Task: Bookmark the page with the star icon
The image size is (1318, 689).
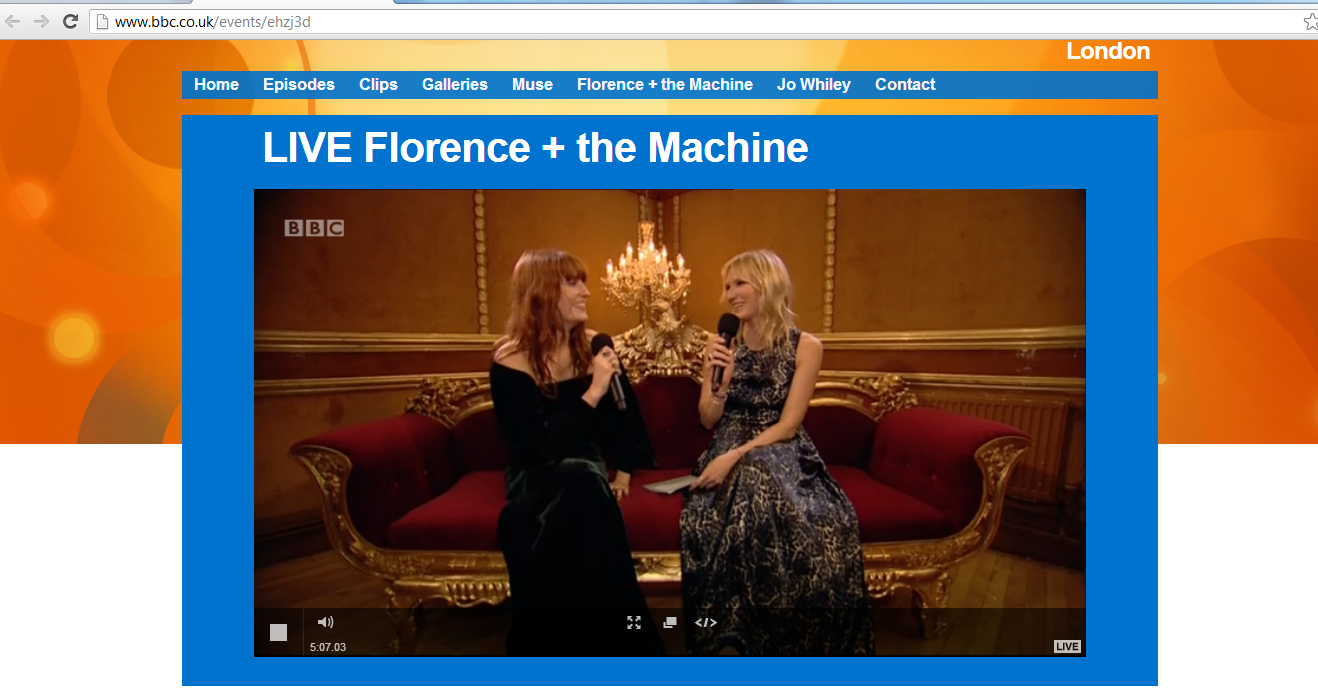Action: click(1311, 21)
